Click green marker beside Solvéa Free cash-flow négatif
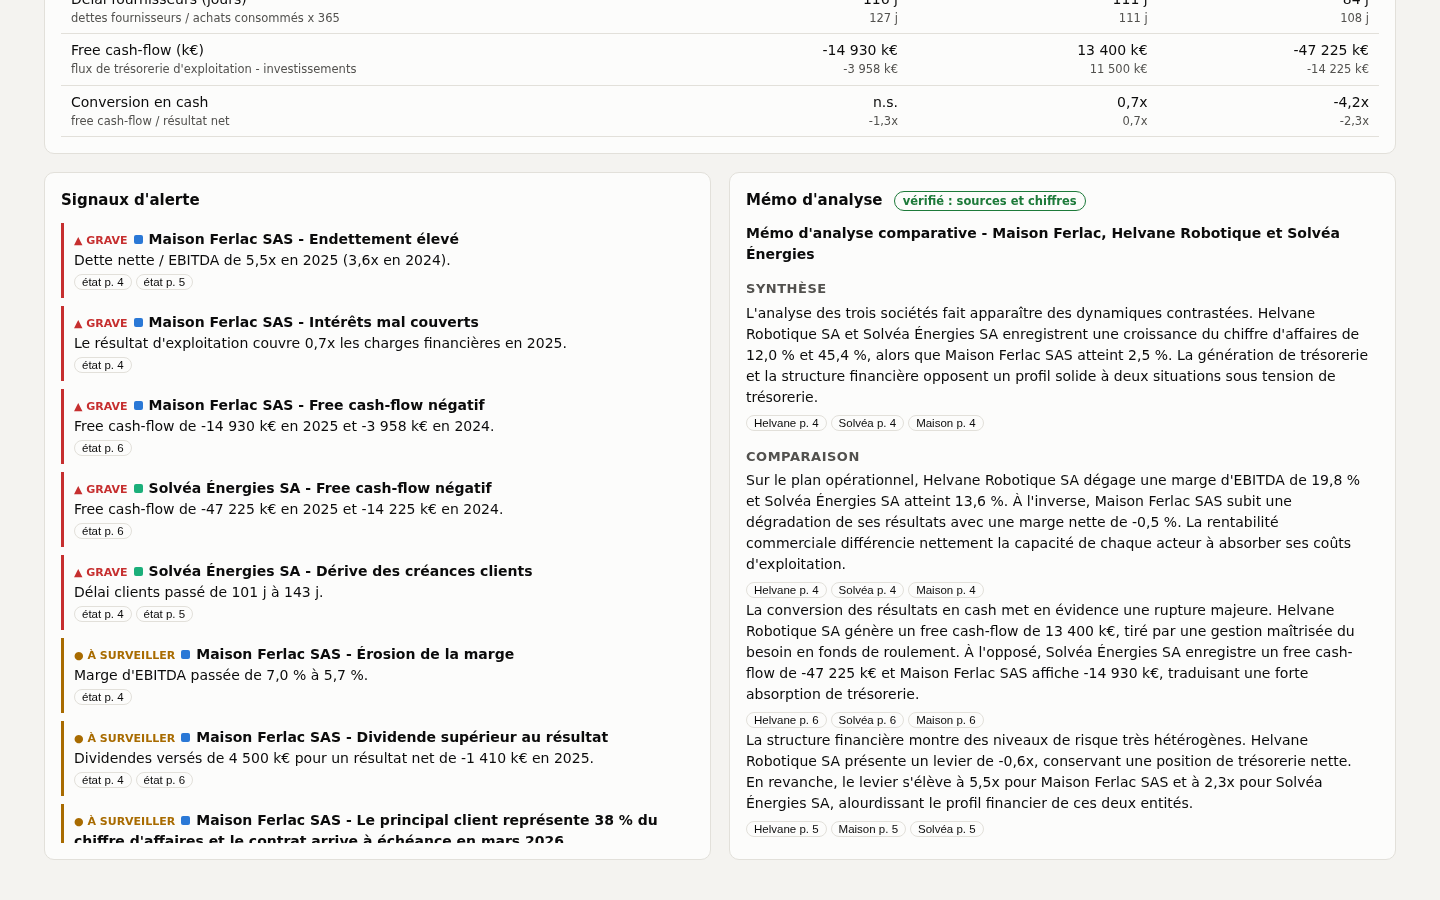 pyautogui.click(x=138, y=488)
